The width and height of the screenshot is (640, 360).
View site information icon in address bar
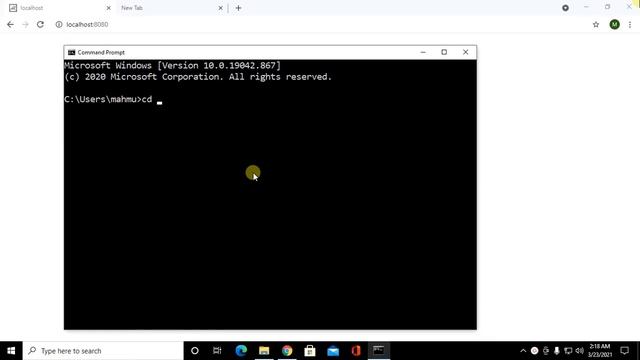pos(59,24)
